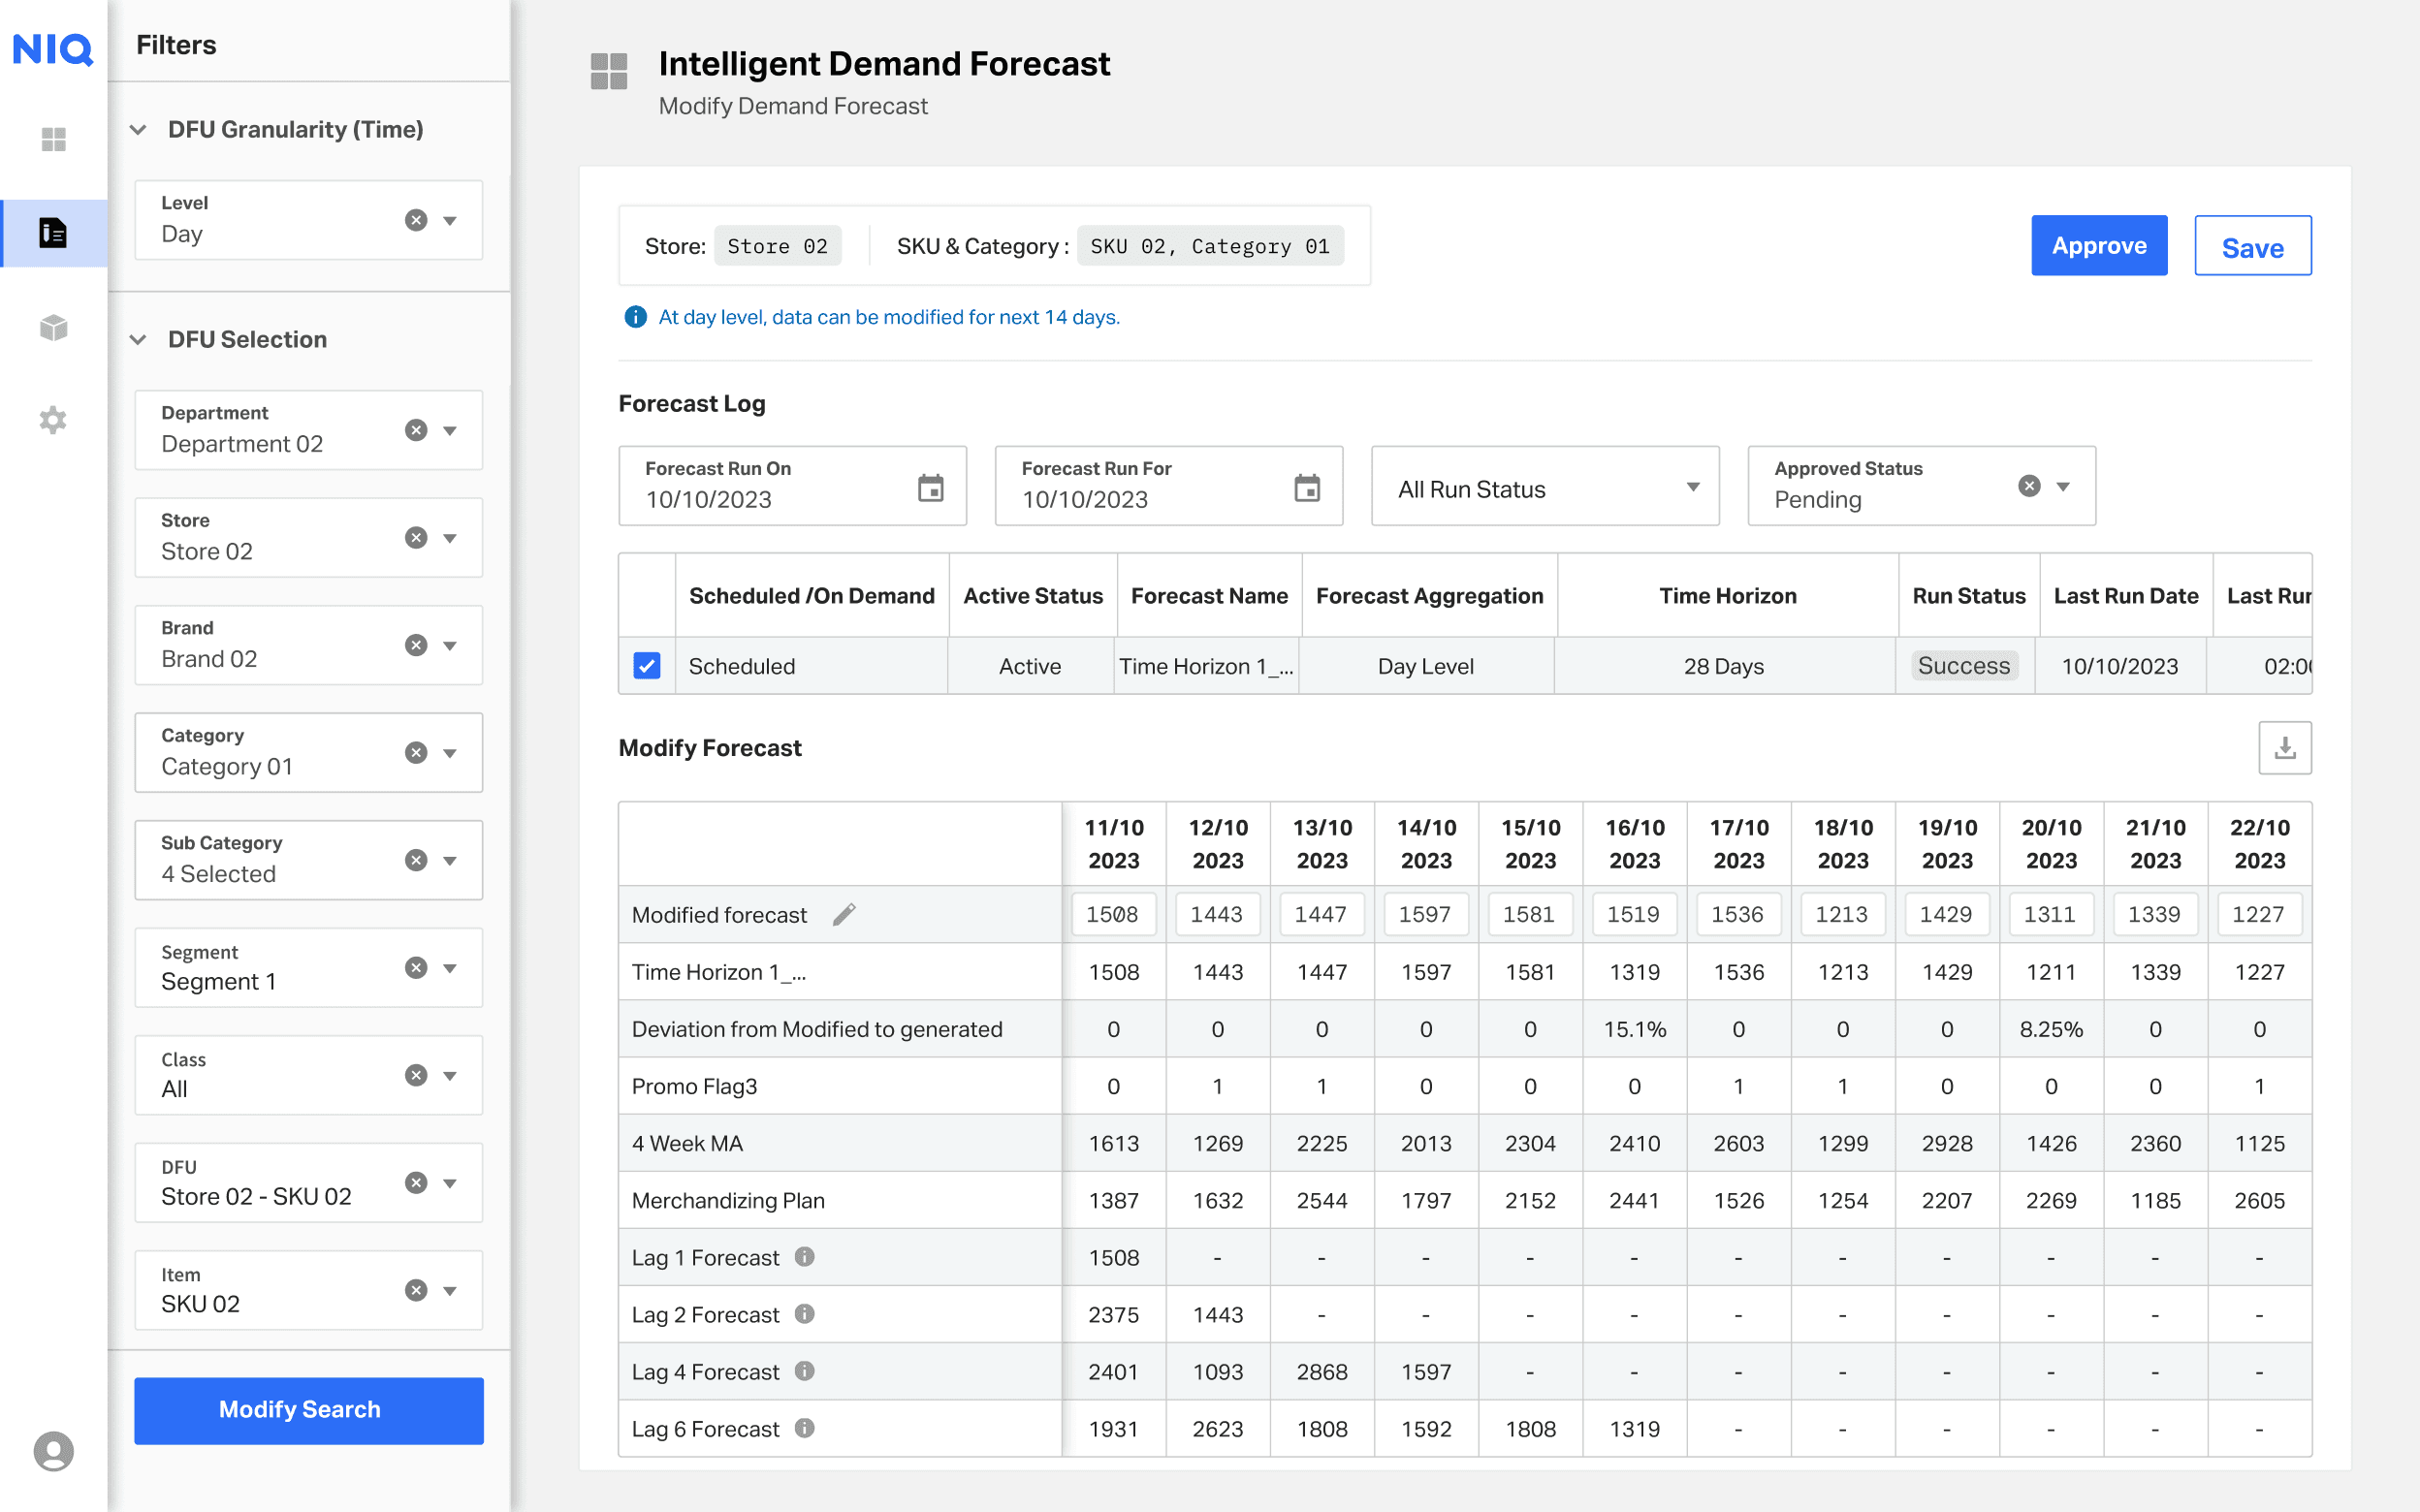Click the info icon by day level notice

click(635, 317)
